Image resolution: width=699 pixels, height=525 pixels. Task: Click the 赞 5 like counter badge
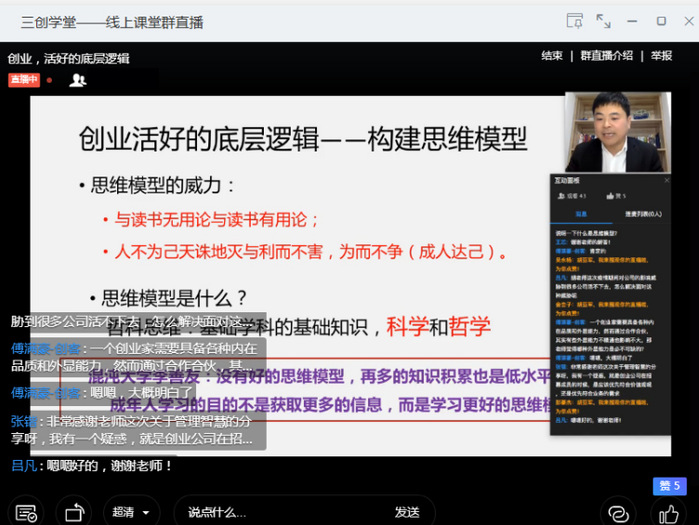[669, 485]
